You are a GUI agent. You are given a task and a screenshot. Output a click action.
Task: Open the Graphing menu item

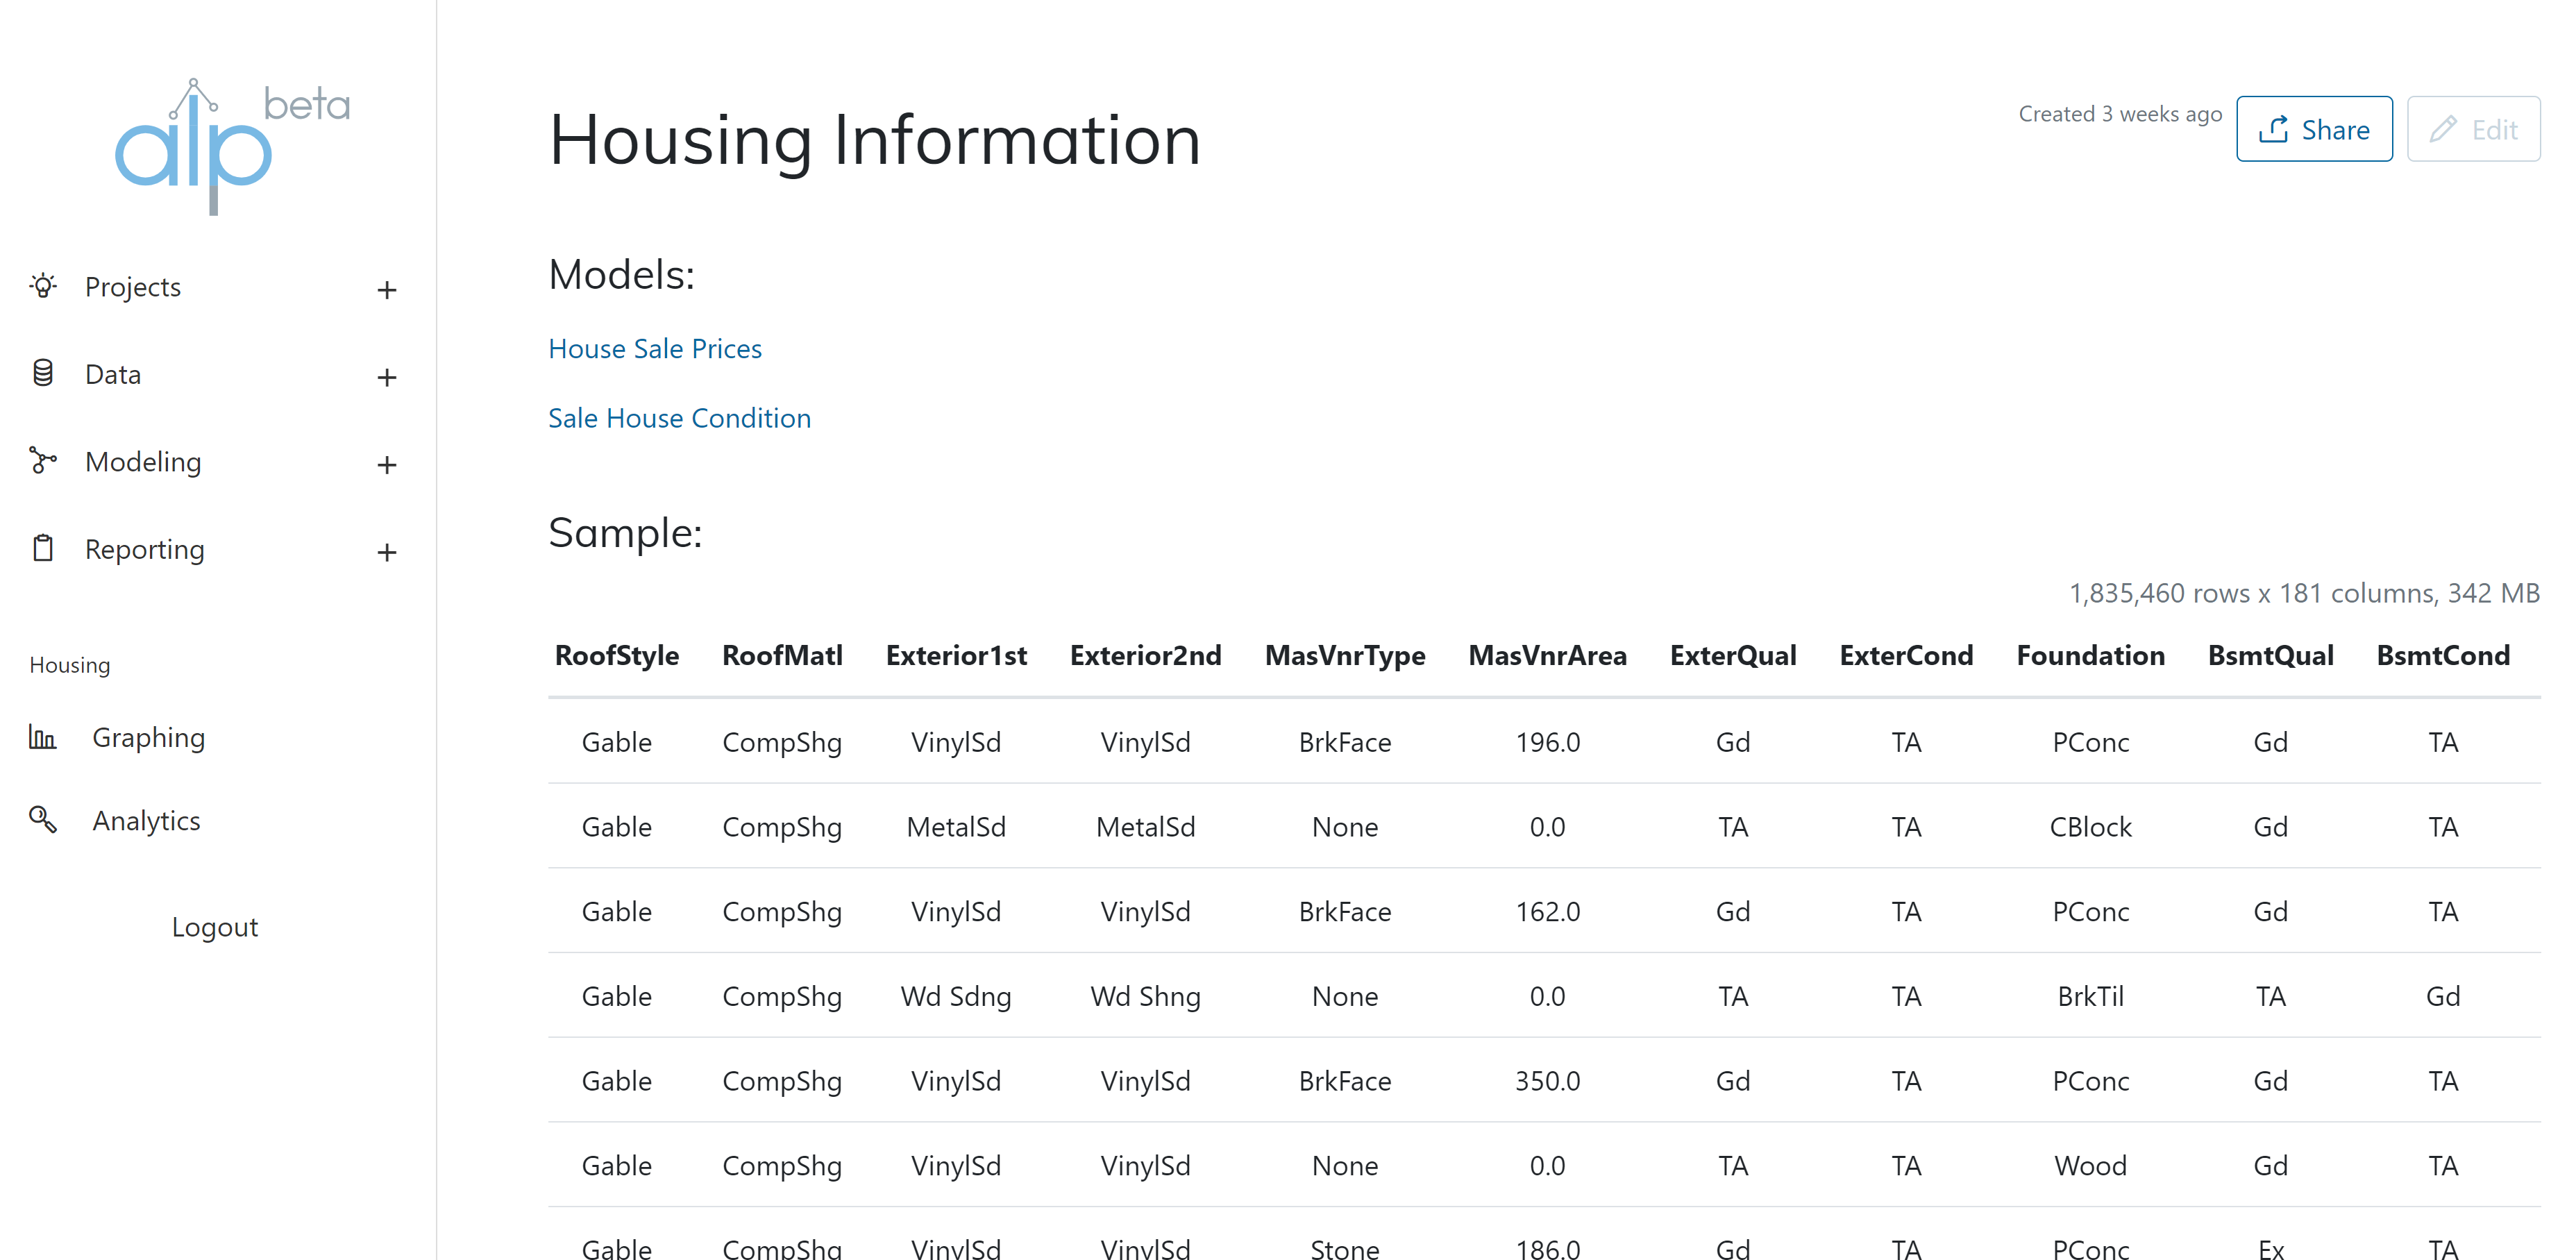[148, 737]
